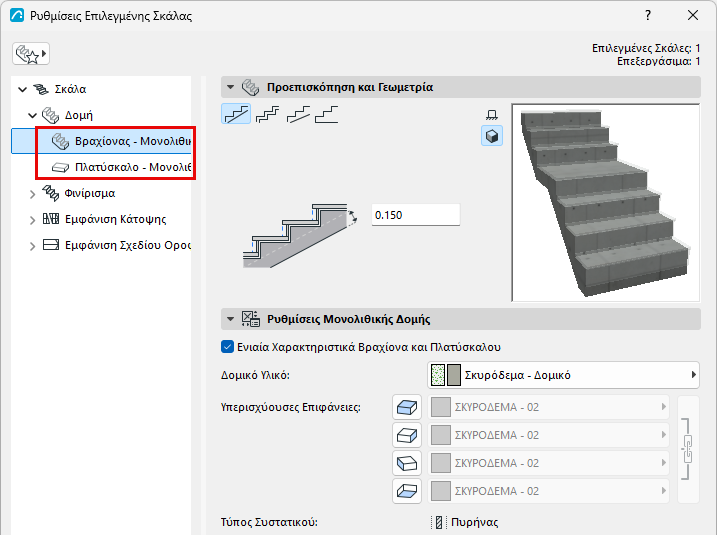Open third ΣΚΥΡΟΔΕΜΑ - 02 surface dropdown
This screenshot has width=717, height=535.
pos(548,463)
